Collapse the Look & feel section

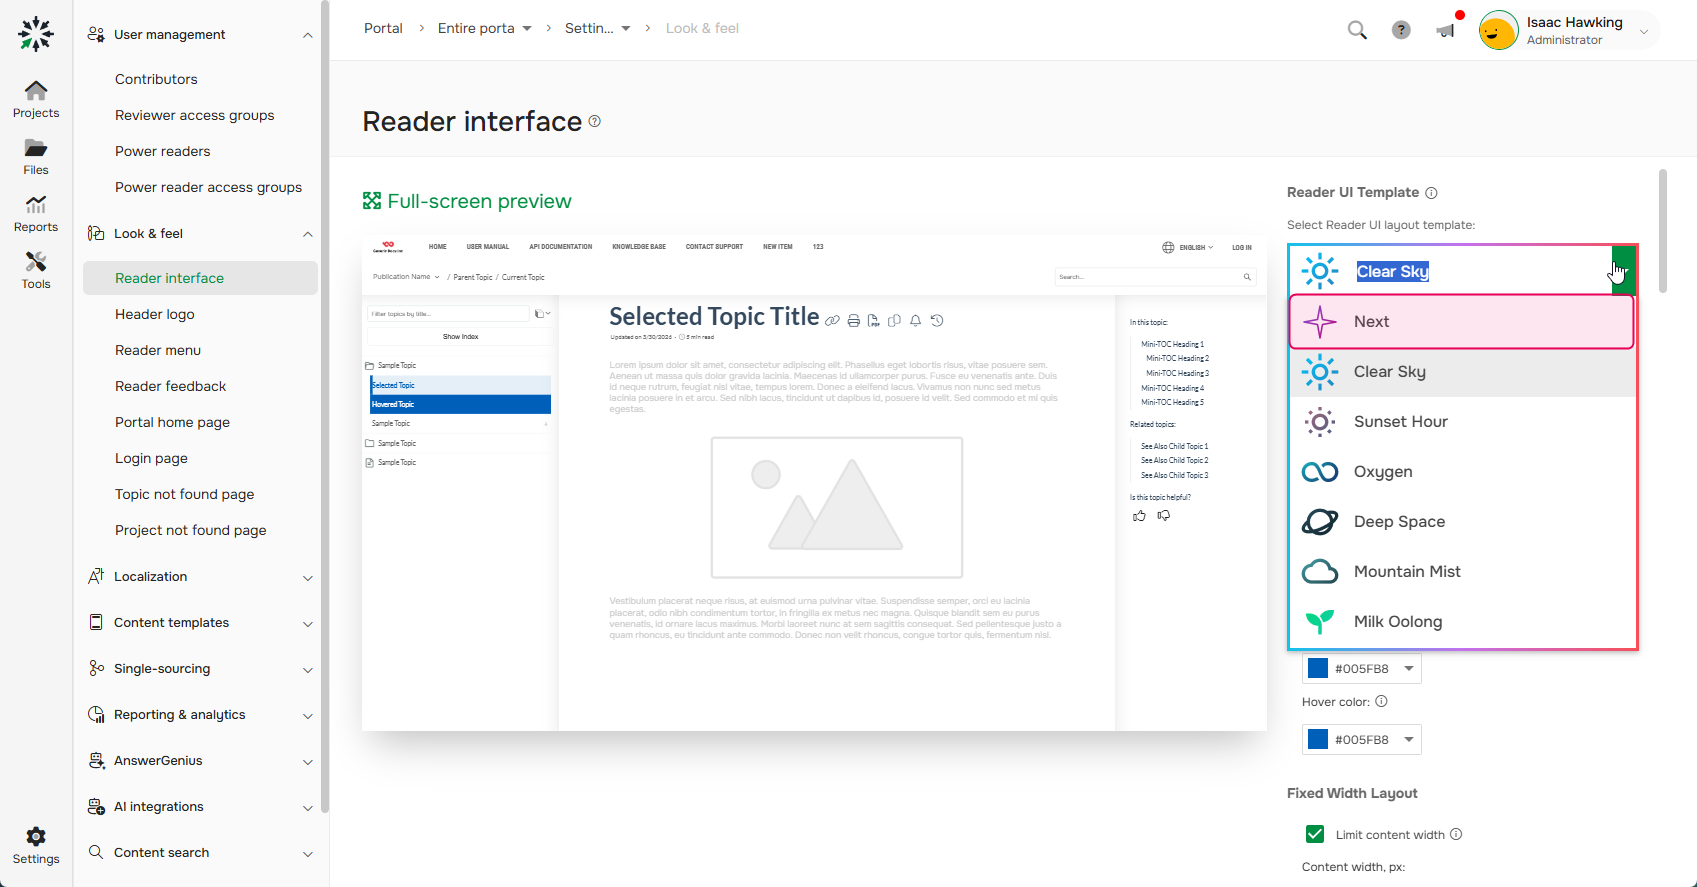[x=308, y=234]
